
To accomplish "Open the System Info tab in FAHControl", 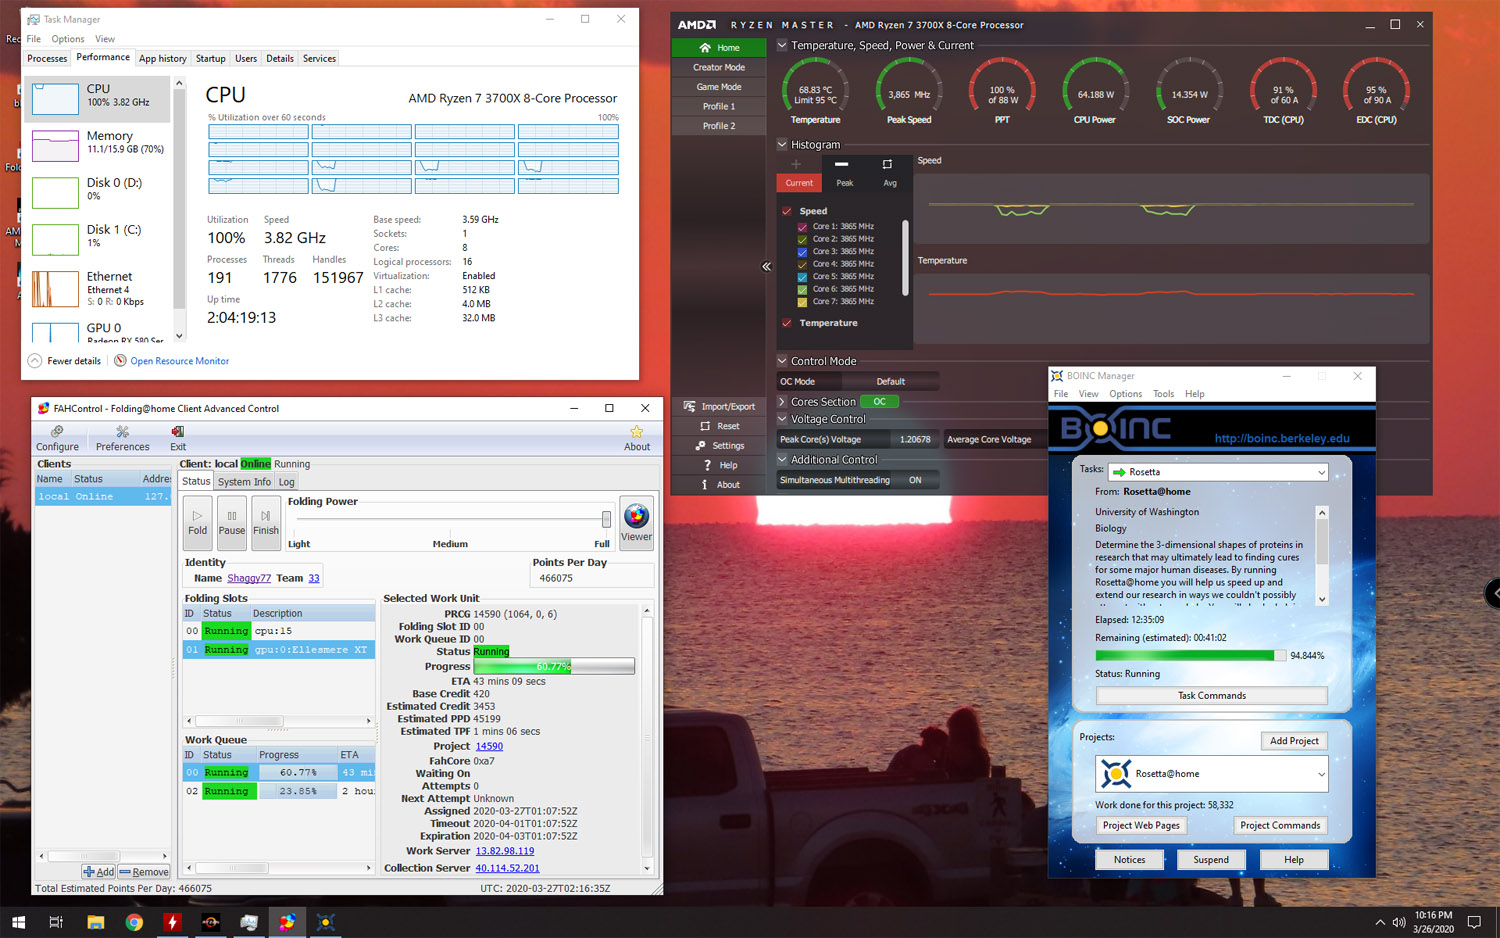I will 244,482.
